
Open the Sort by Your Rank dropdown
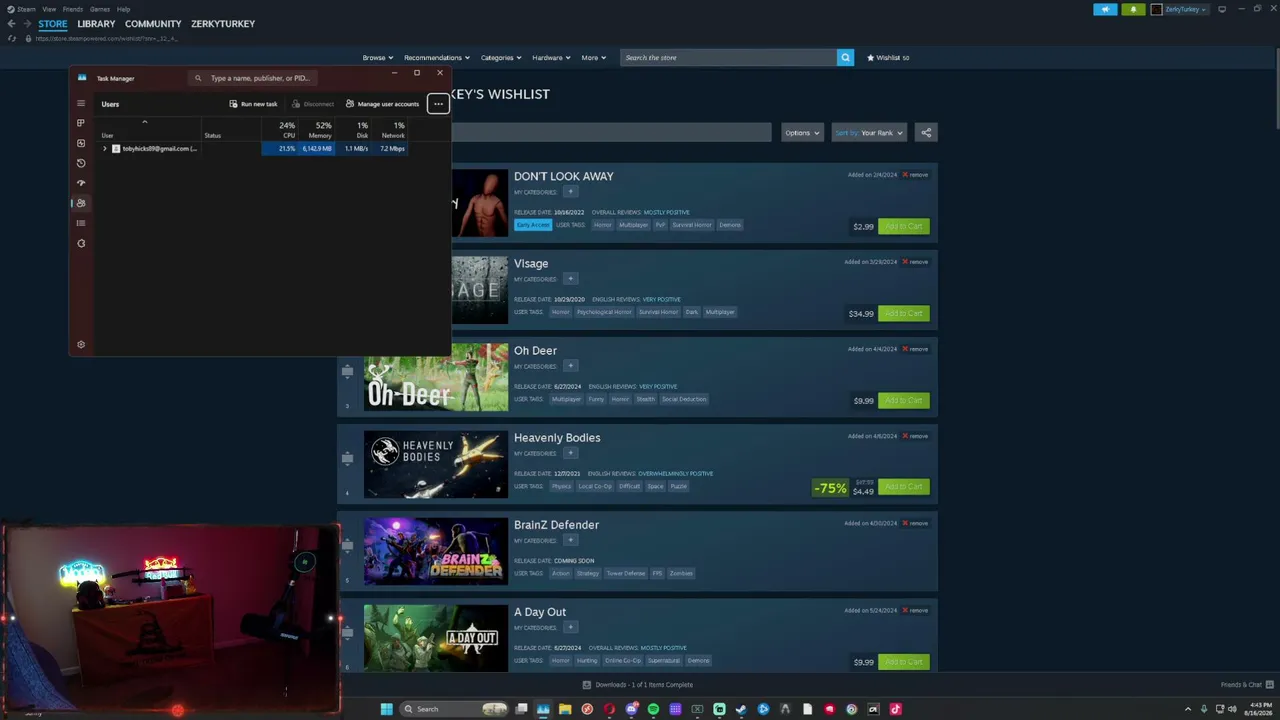[869, 133]
